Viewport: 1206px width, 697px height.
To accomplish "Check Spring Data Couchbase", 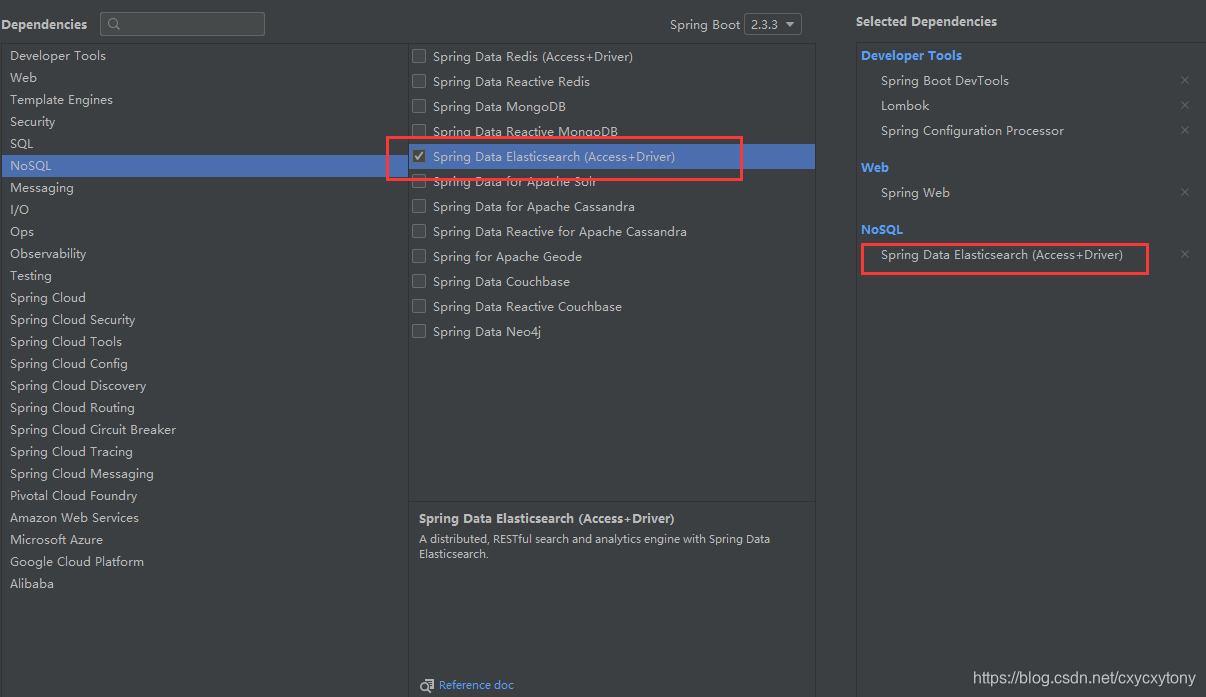I will (419, 282).
